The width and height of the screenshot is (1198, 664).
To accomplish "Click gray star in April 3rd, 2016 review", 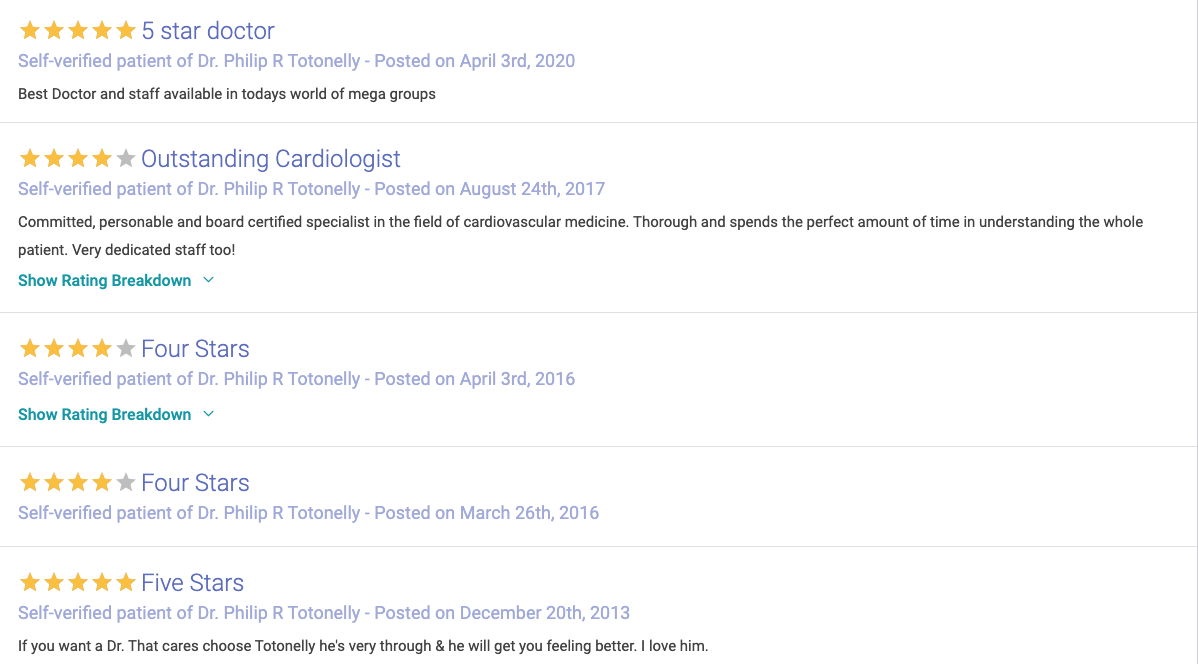I will pyautogui.click(x=126, y=349).
